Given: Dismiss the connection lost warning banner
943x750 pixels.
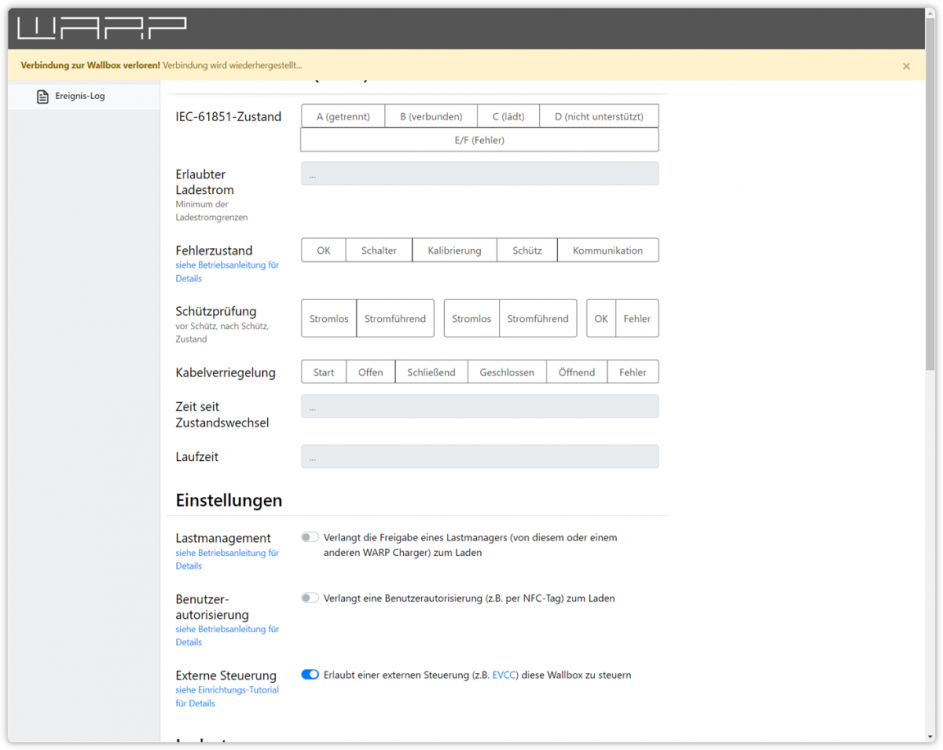Looking at the screenshot, I should 906,64.
